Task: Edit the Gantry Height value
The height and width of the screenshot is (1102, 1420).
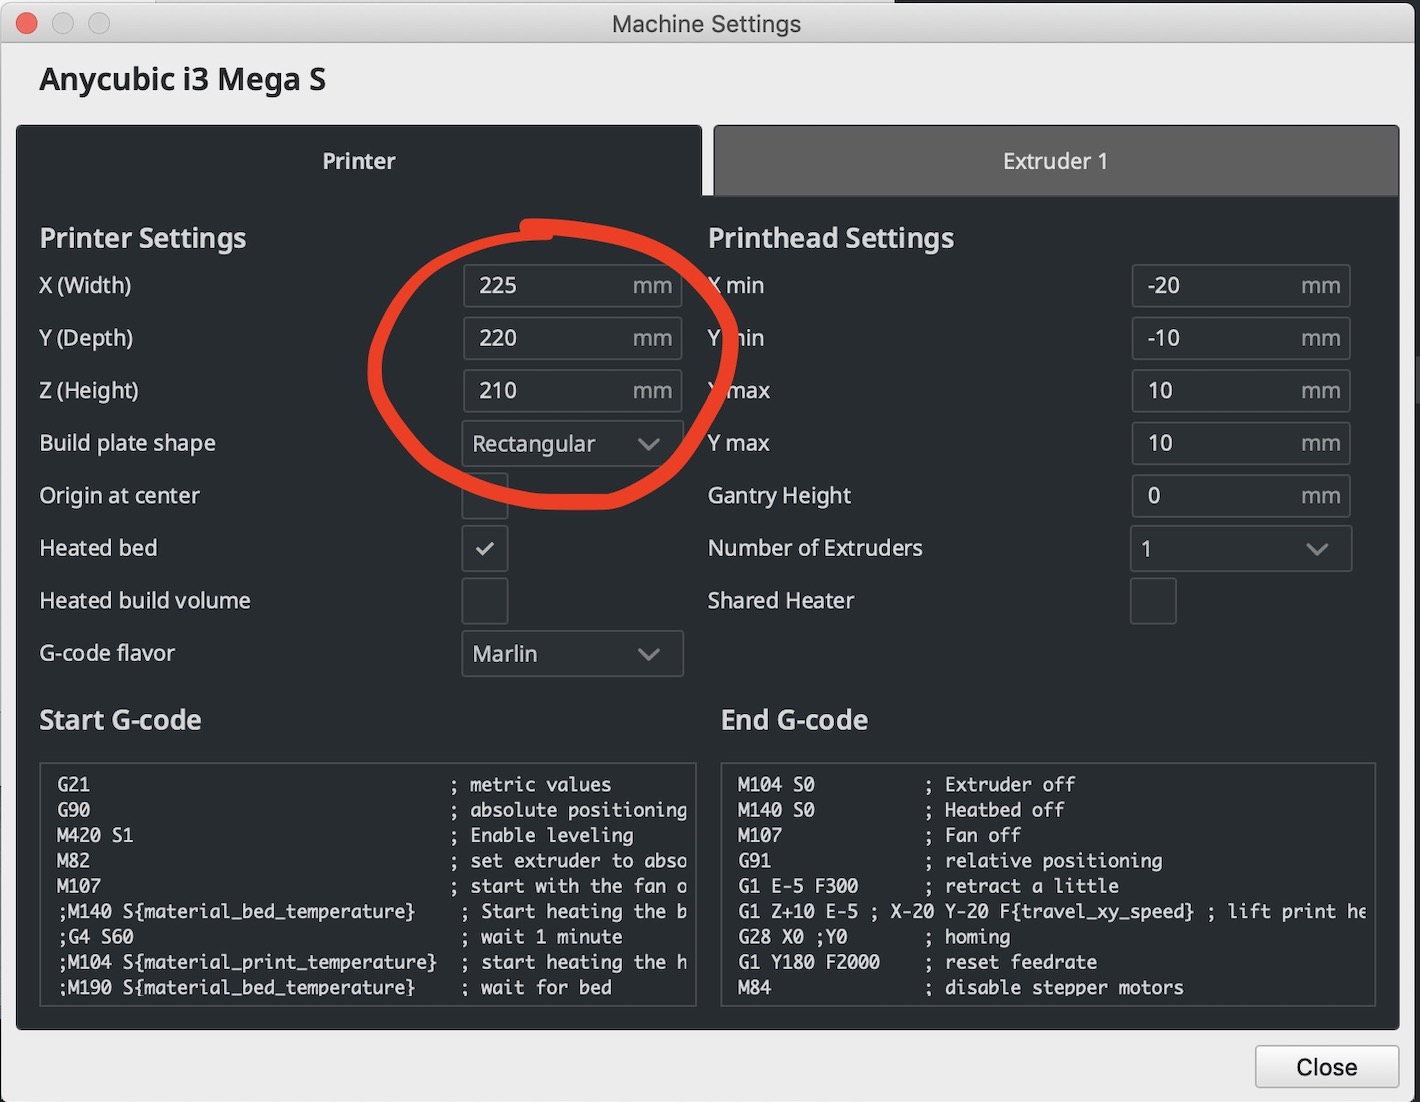Action: pyautogui.click(x=1241, y=496)
